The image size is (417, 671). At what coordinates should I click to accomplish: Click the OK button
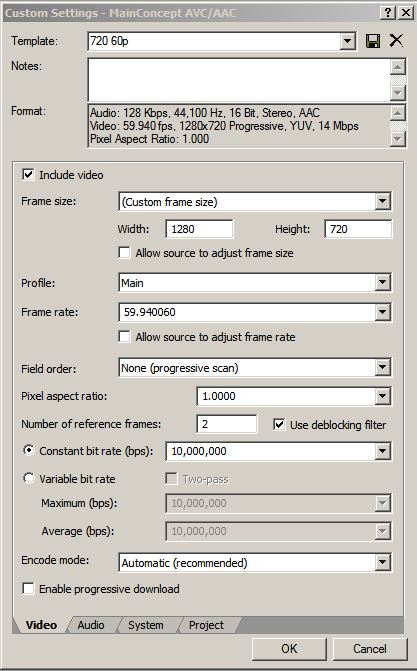(x=289, y=649)
